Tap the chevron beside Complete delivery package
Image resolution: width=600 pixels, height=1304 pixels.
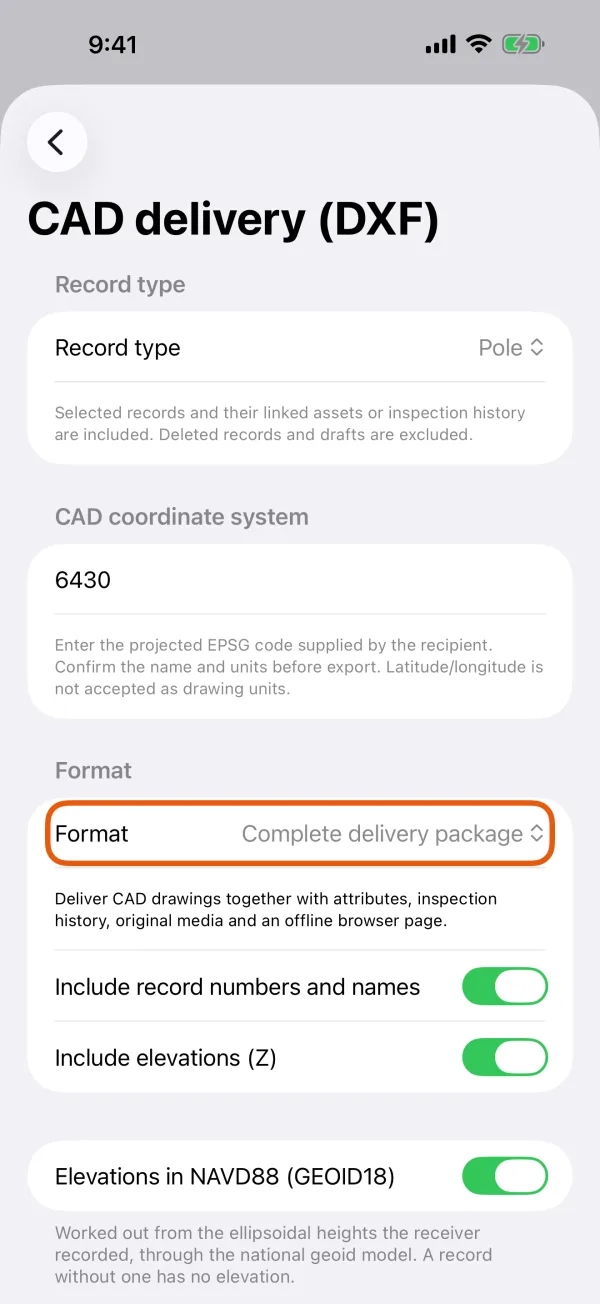click(x=537, y=834)
